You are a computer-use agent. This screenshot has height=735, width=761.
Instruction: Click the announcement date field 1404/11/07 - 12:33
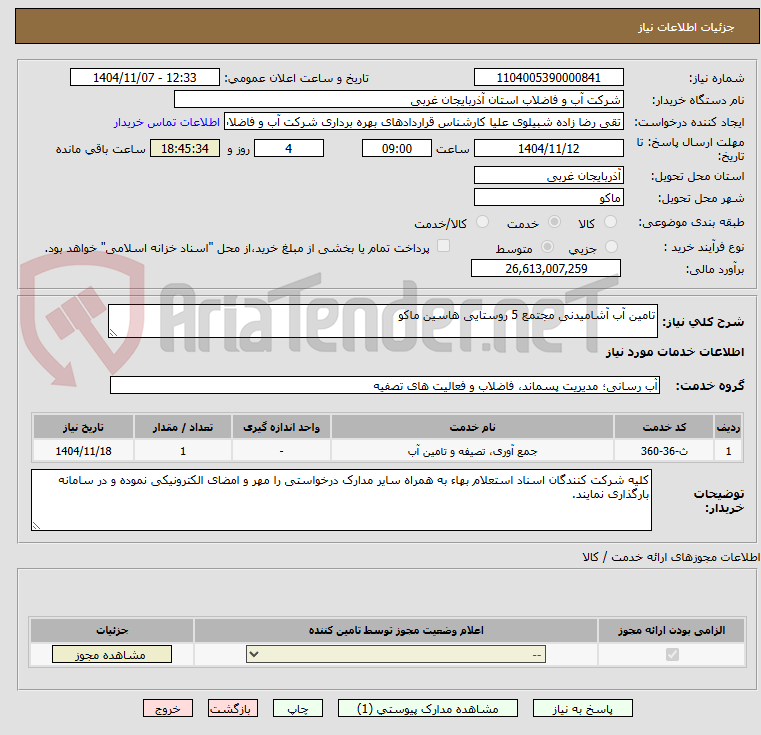click(x=145, y=77)
